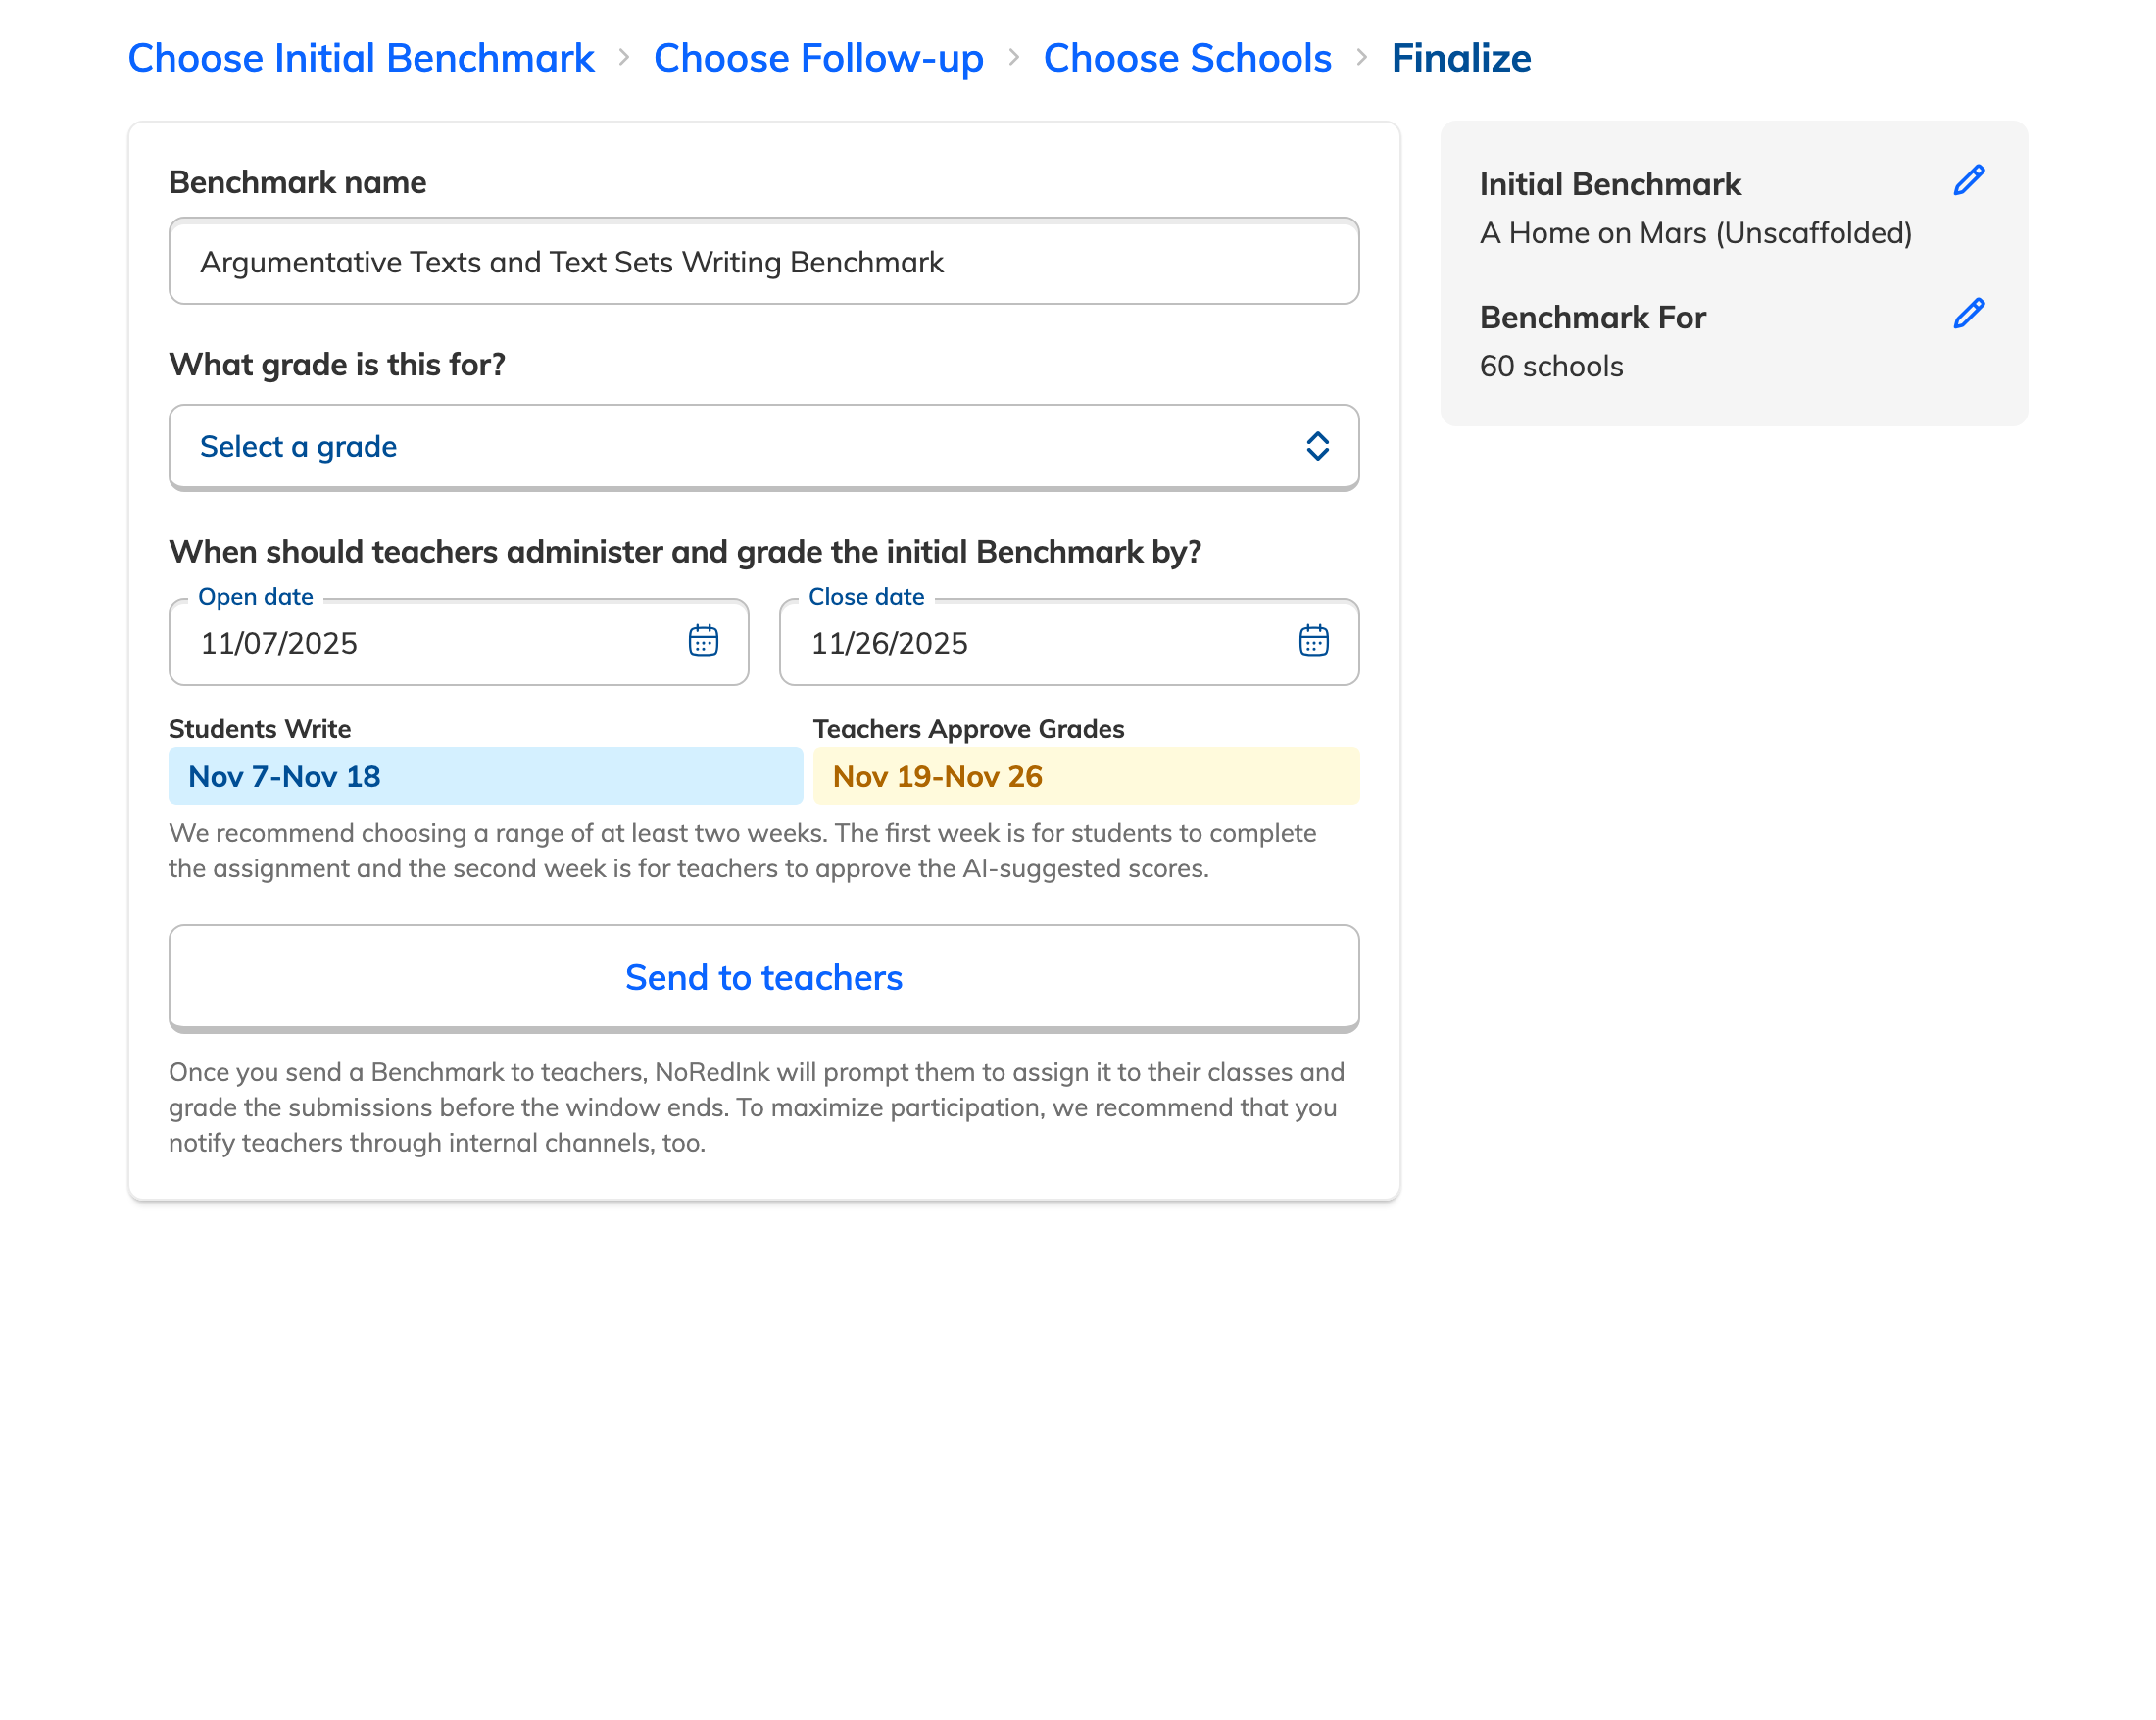The height and width of the screenshot is (1720, 2156).
Task: Go to Choose Initial Benchmark step
Action: (361, 58)
